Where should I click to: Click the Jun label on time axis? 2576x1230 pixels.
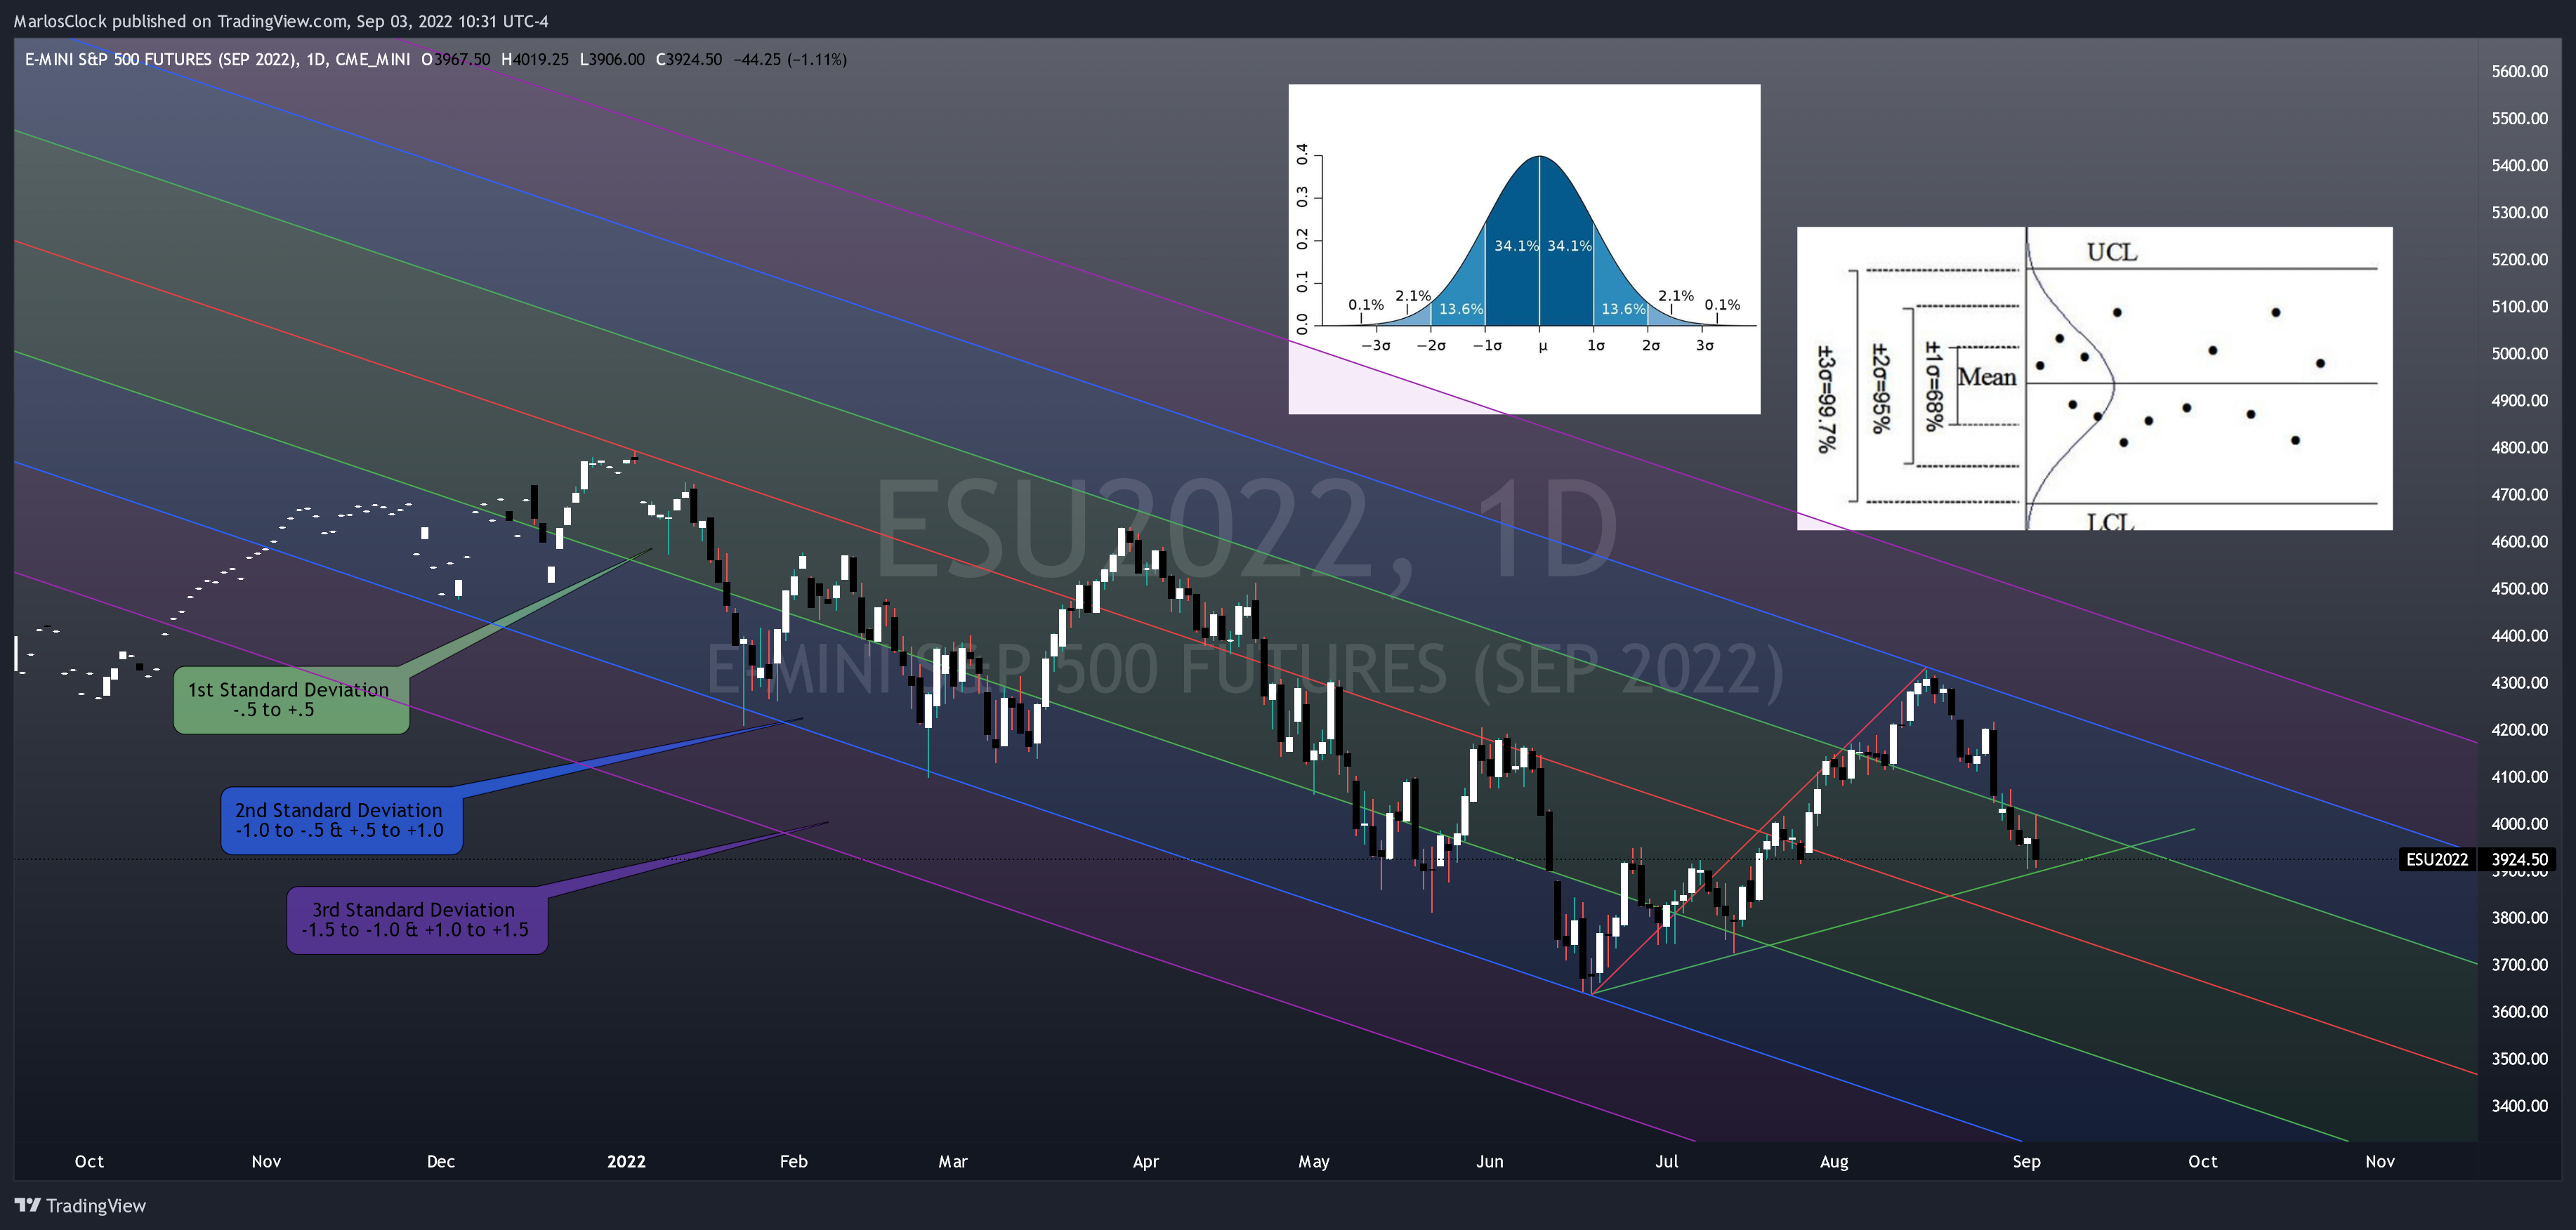(1489, 1161)
